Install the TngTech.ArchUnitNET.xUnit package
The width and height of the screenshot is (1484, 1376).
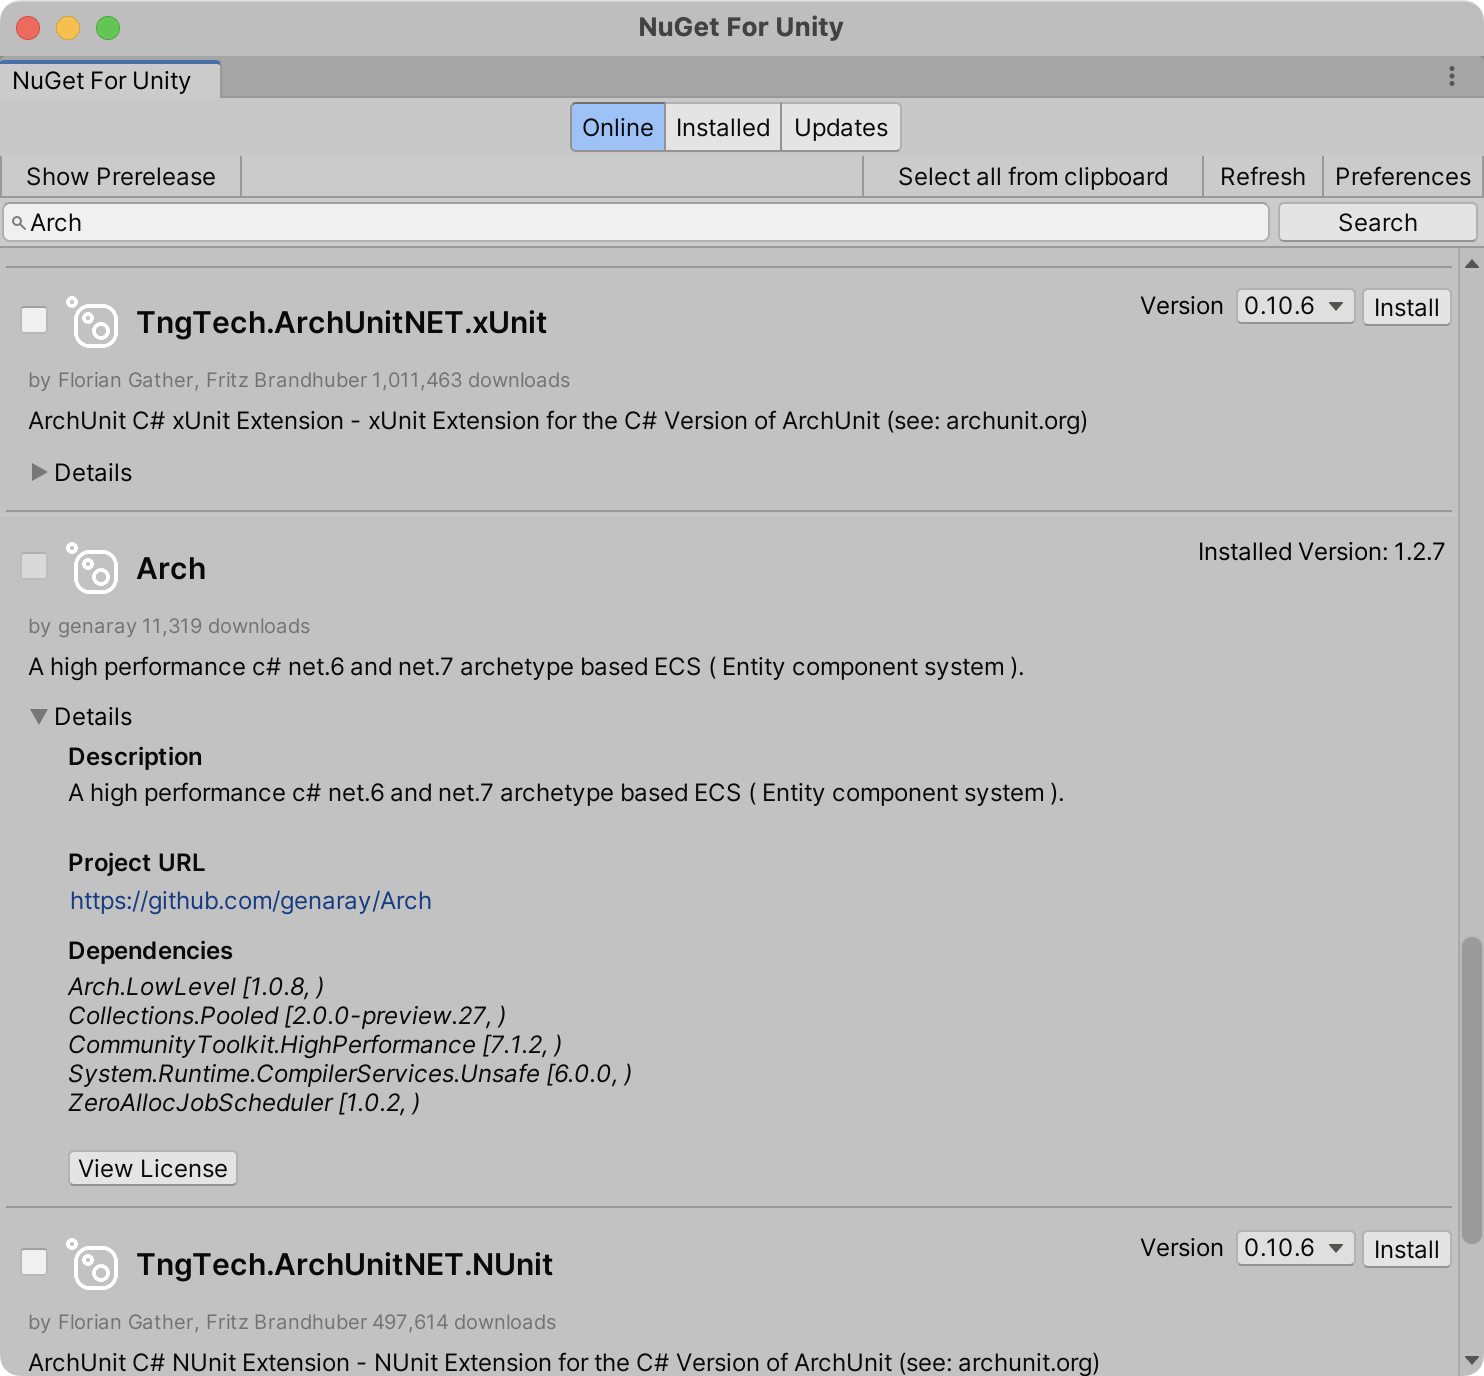[1406, 307]
